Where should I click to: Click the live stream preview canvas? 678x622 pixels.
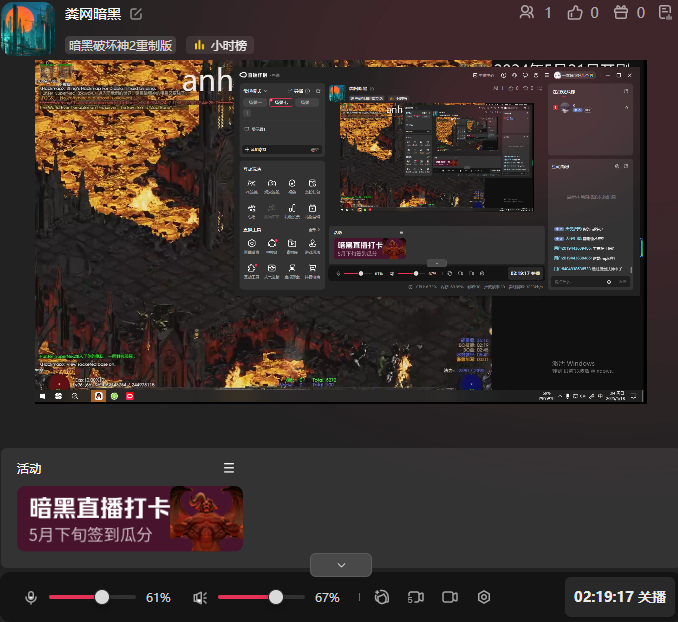click(341, 232)
